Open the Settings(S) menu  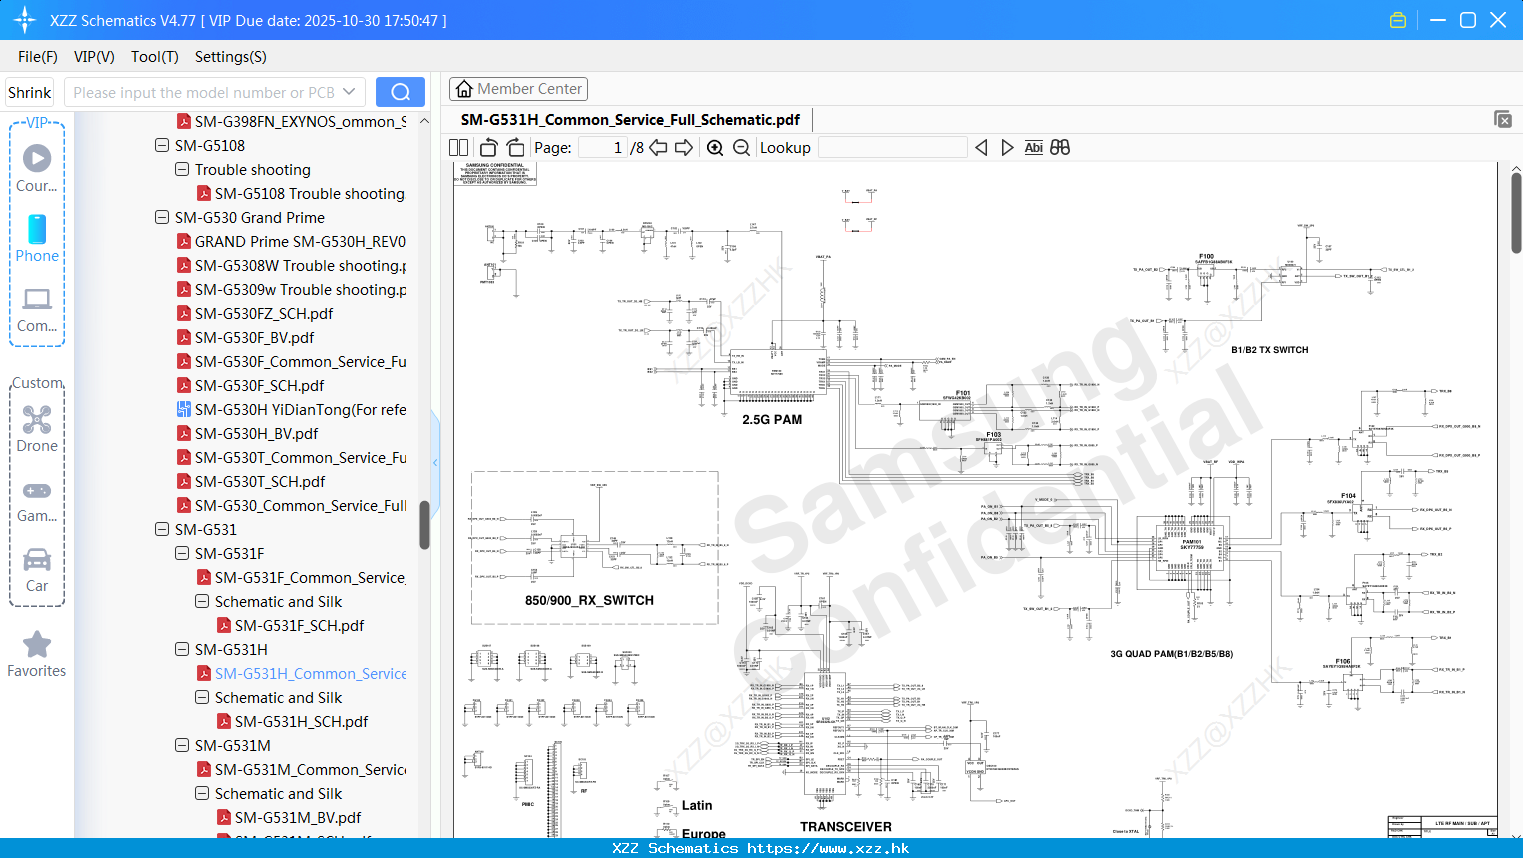[231, 57]
